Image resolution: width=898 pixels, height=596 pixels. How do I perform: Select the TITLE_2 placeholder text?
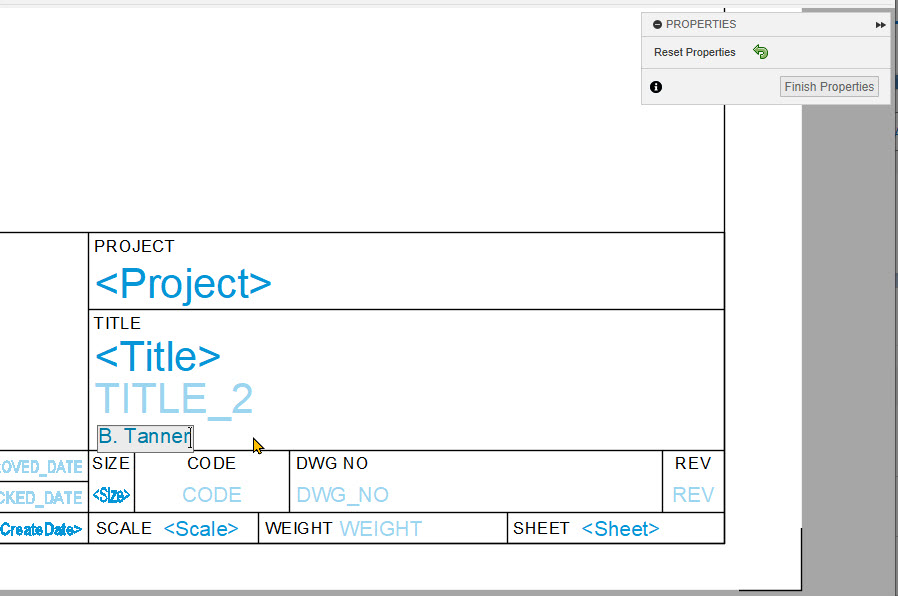coord(174,399)
